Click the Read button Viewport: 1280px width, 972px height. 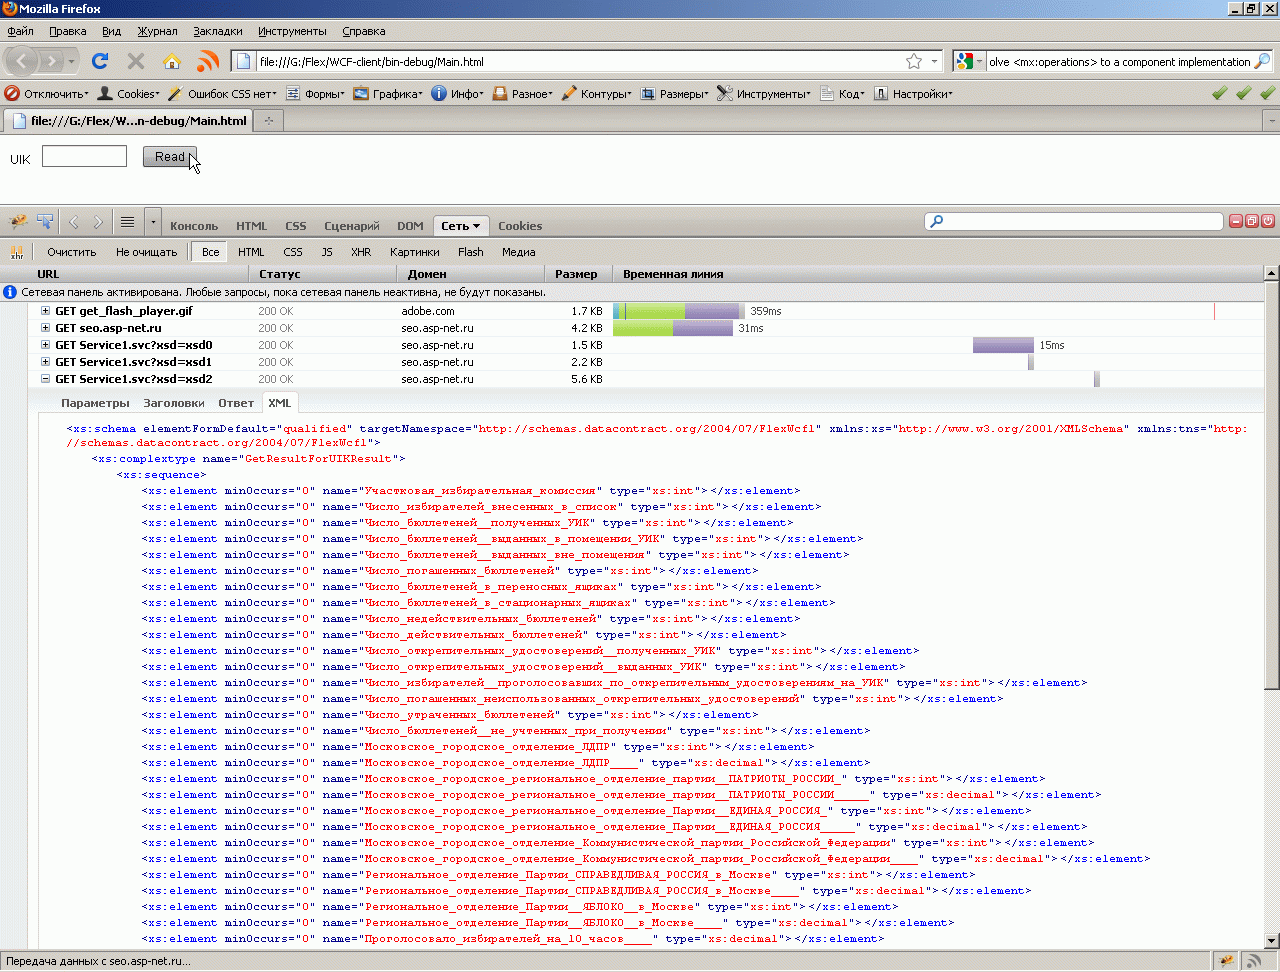[170, 157]
